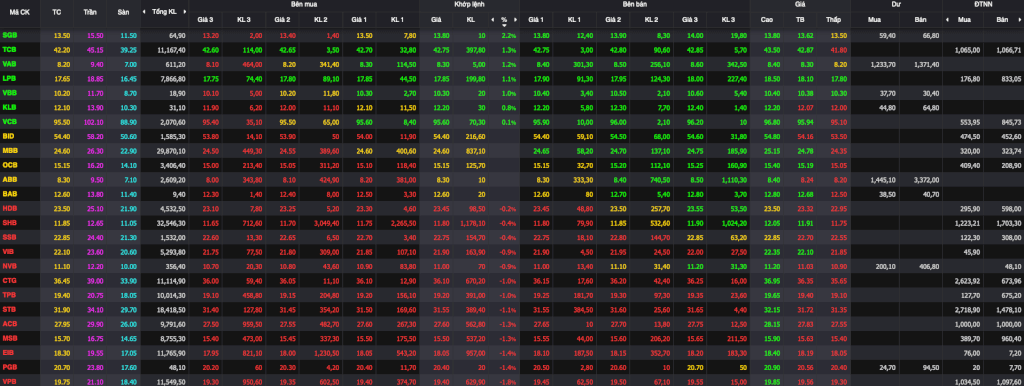The image size is (1024, 386).
Task: Click the Mua header under Dư
Action: click(874, 20)
